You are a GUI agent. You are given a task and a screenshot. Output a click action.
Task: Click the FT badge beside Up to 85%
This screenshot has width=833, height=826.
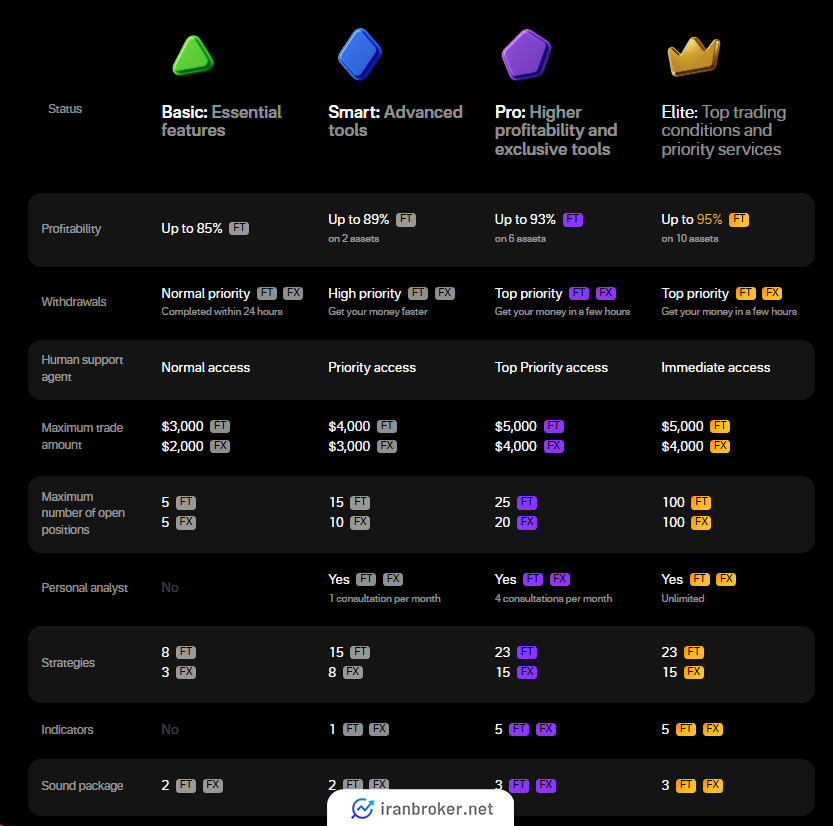tap(239, 228)
